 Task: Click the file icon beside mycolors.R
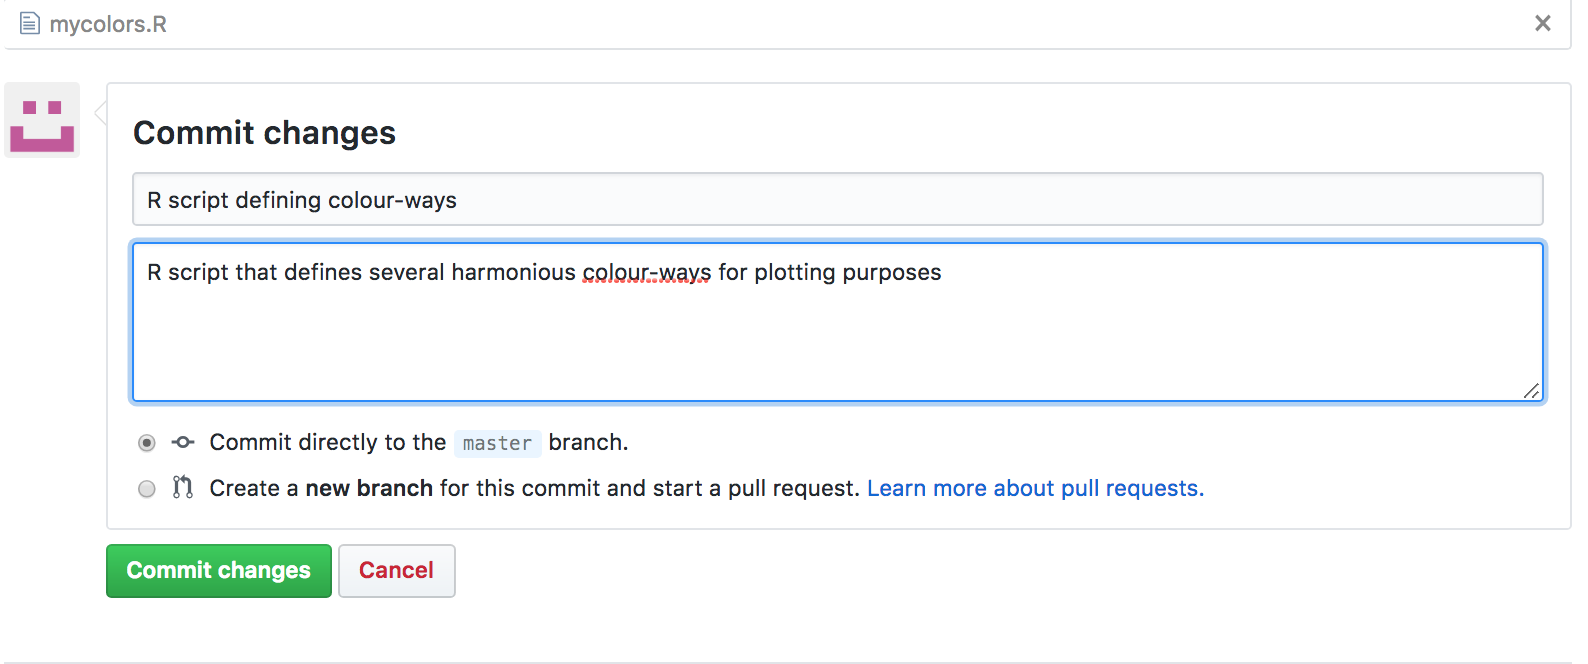click(30, 23)
